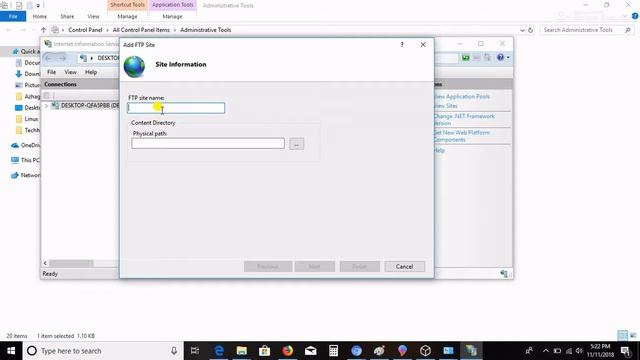
Task: Click the IIS Manager forward arrow
Action: coord(61,58)
